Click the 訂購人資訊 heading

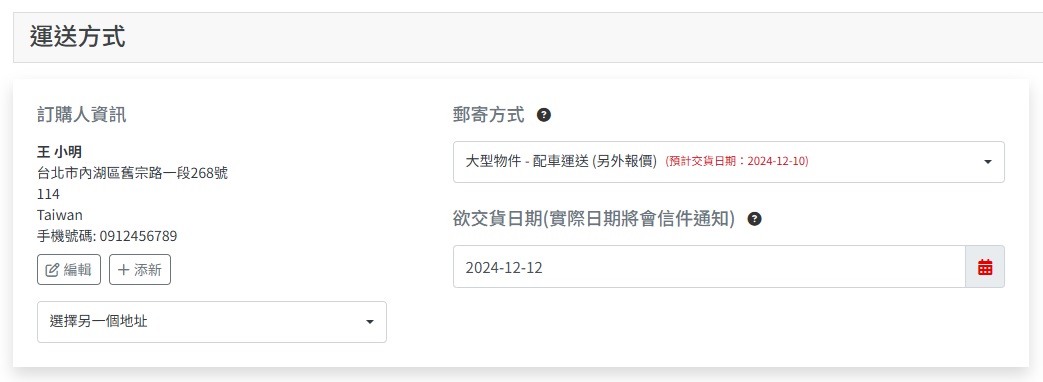[82, 115]
